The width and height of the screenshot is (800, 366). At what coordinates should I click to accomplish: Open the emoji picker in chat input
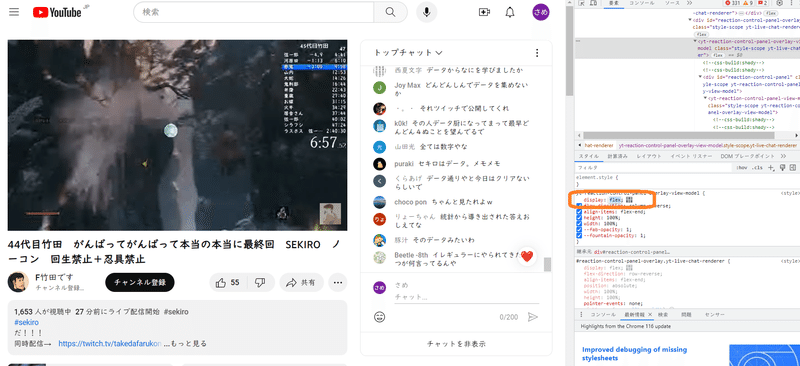pyautogui.click(x=380, y=317)
